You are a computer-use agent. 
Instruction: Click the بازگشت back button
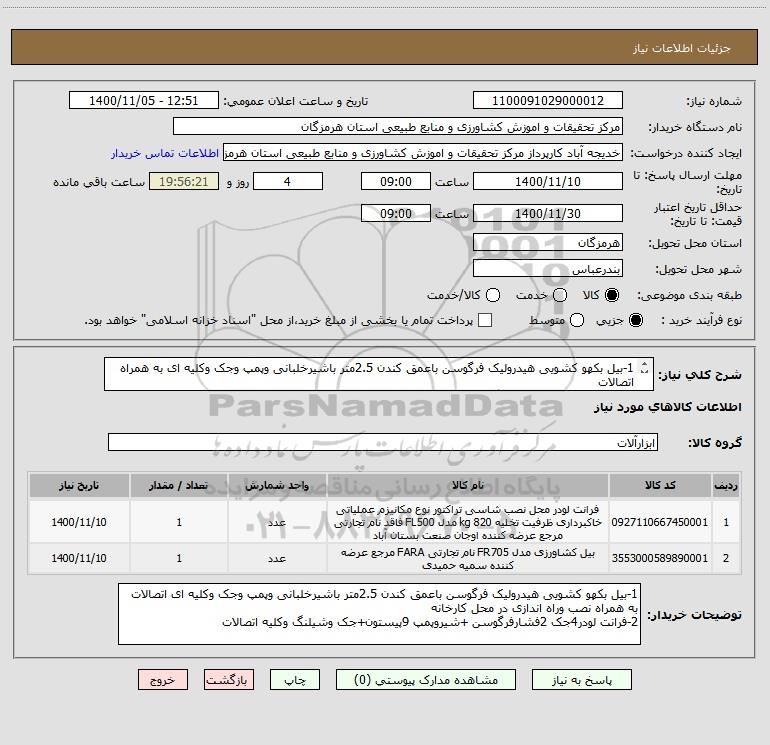[x=229, y=680]
